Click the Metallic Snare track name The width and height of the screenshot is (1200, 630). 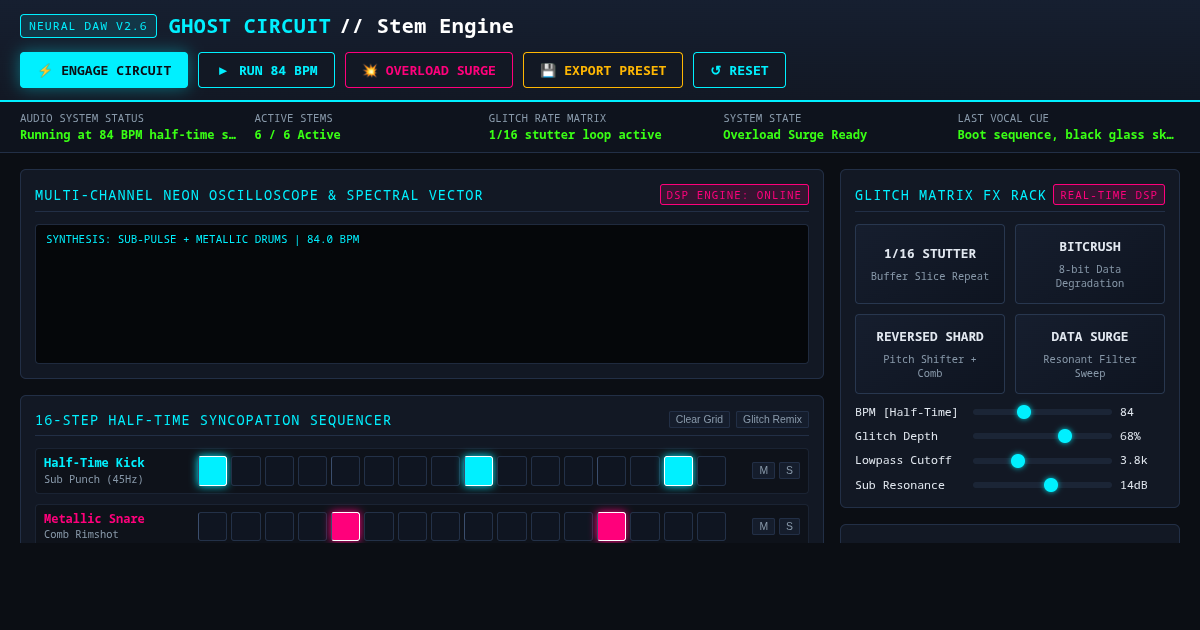[94, 519]
